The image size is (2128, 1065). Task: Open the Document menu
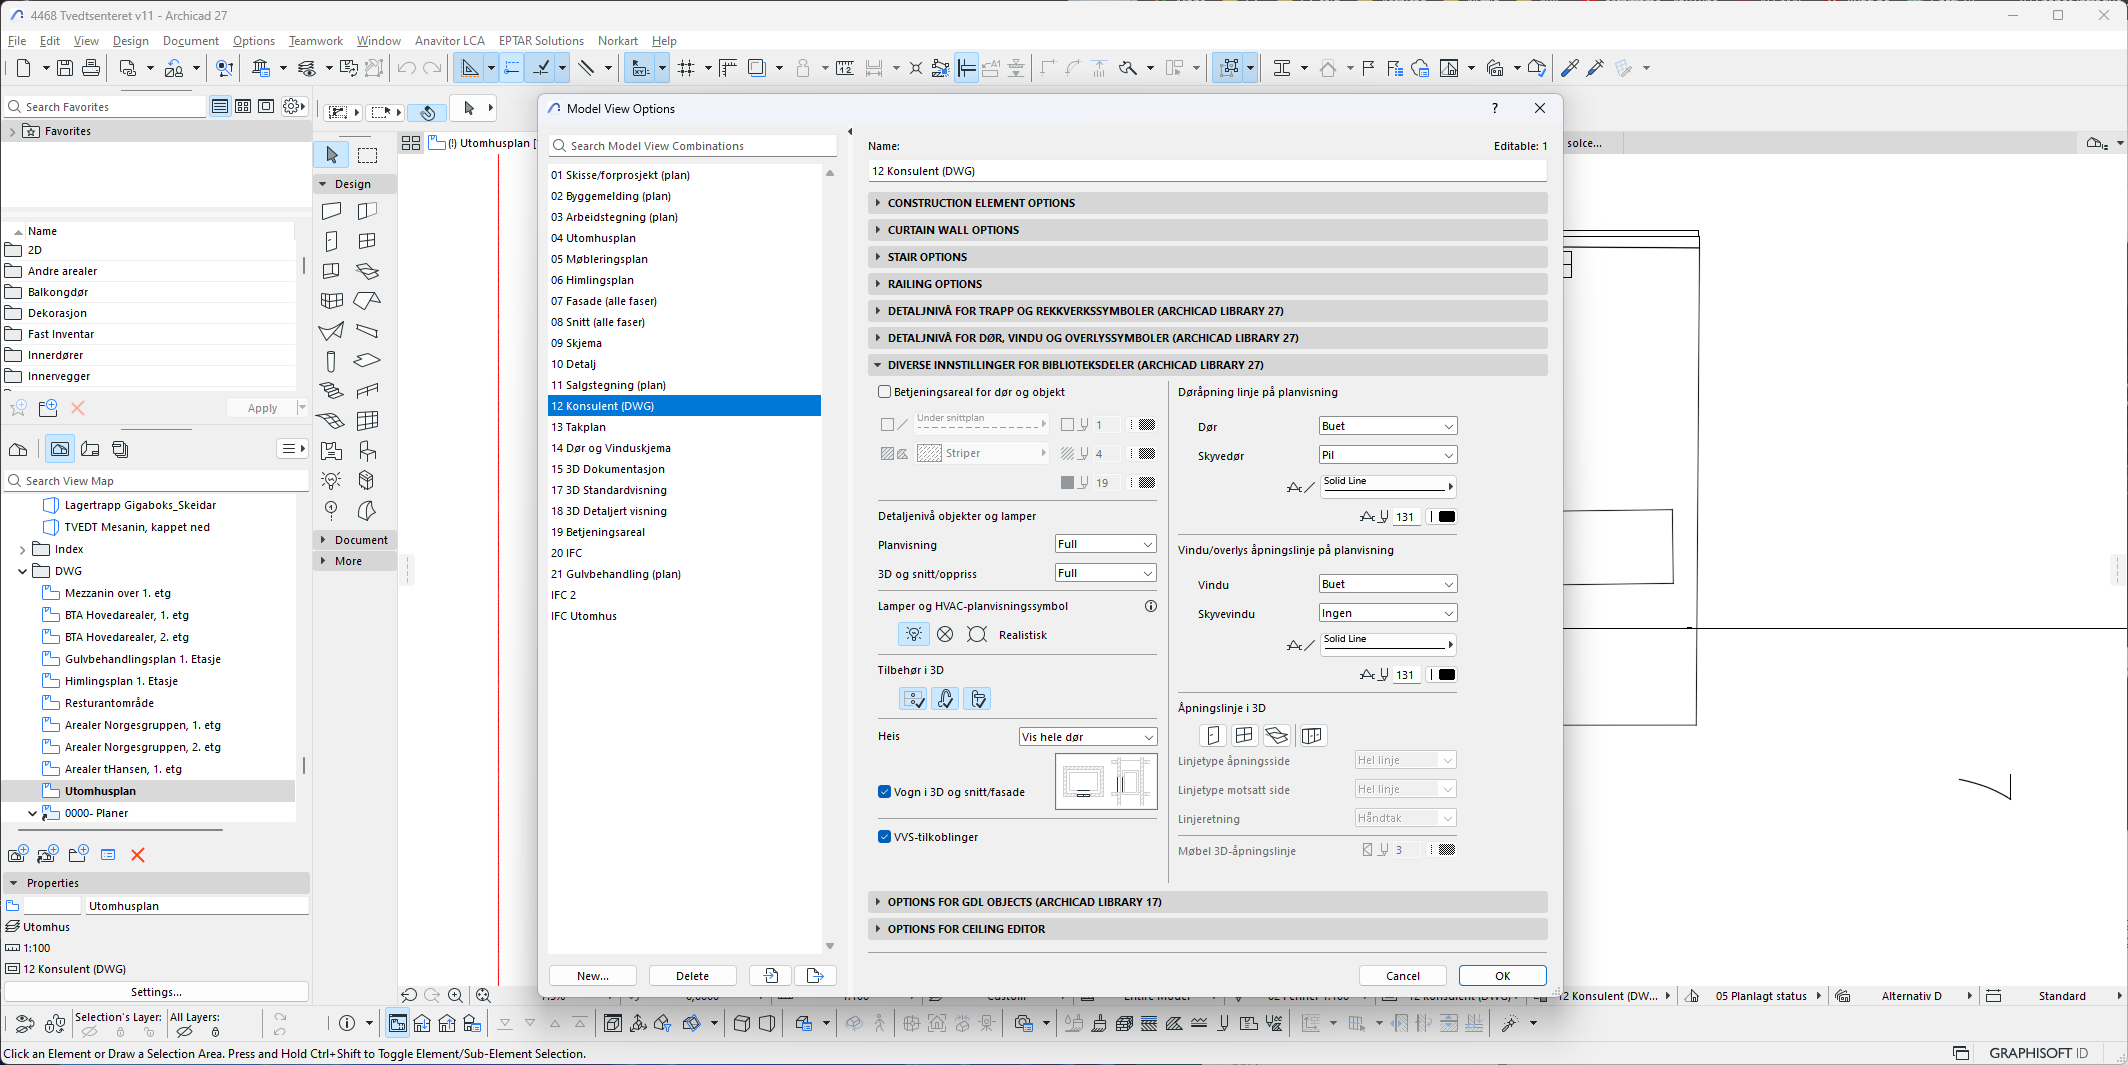pyautogui.click(x=190, y=41)
